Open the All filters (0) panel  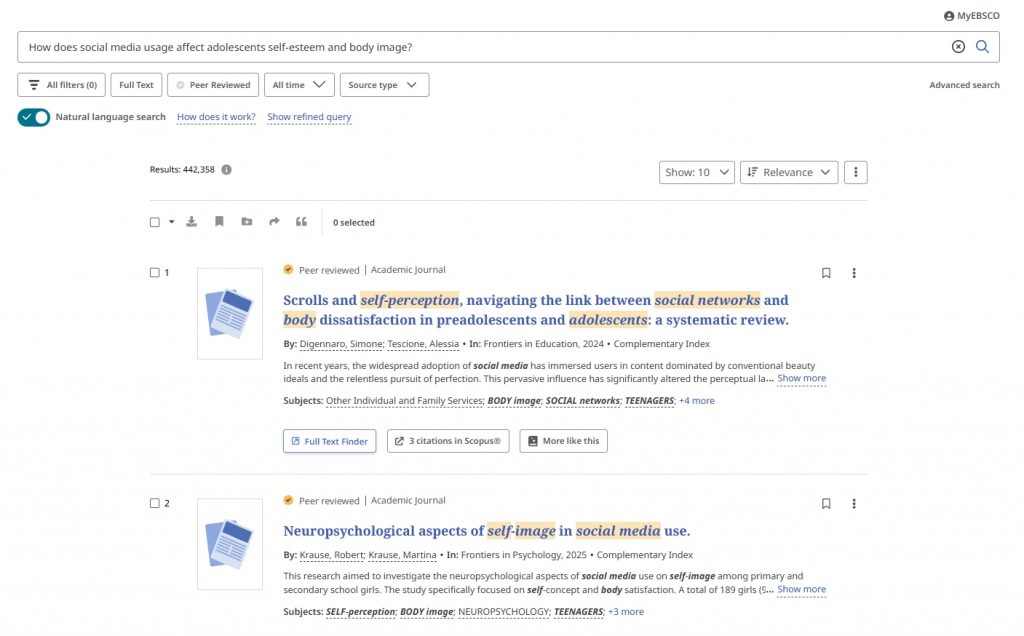tap(61, 85)
